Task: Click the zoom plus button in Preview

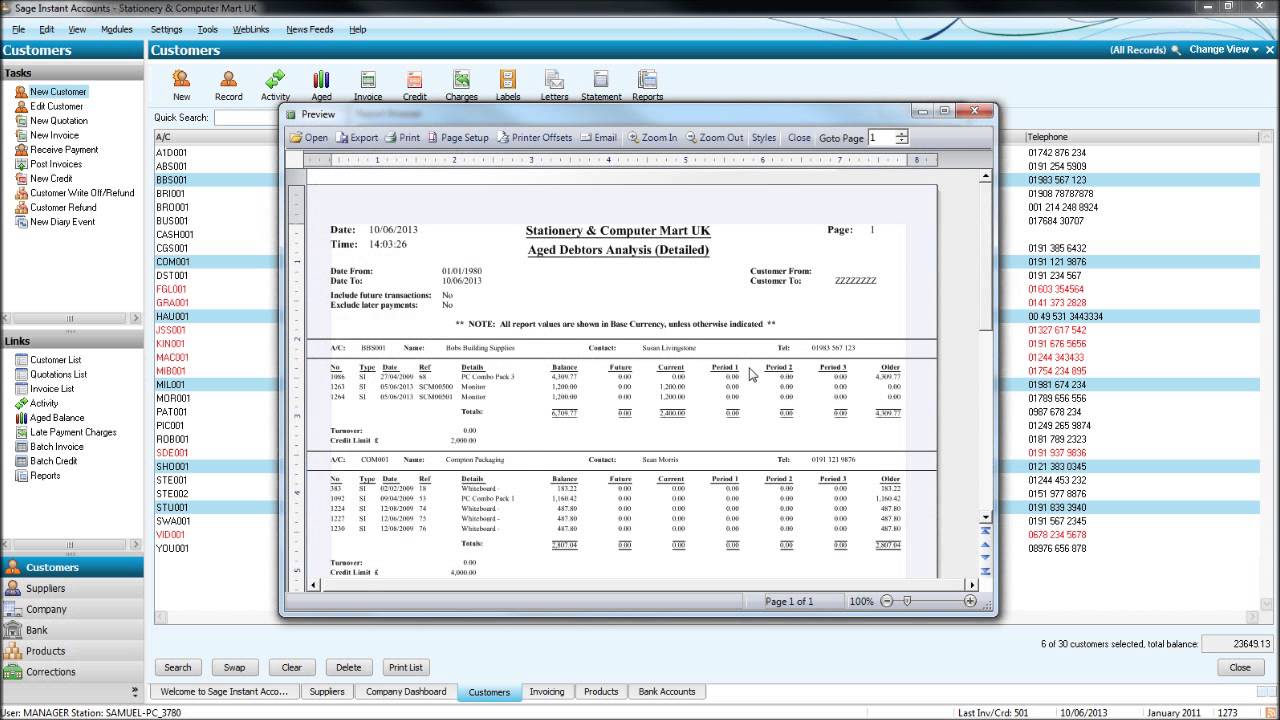Action: pyautogui.click(x=970, y=601)
